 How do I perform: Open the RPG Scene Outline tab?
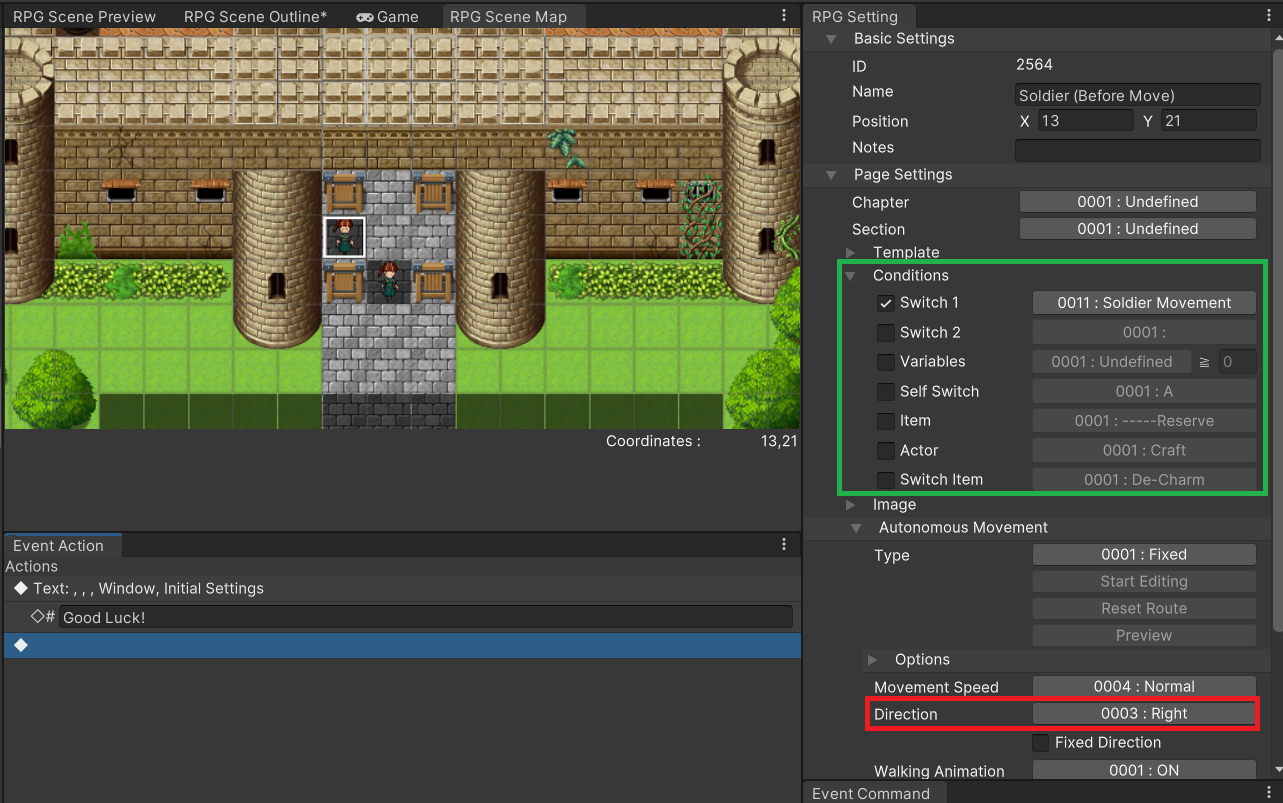coord(255,17)
